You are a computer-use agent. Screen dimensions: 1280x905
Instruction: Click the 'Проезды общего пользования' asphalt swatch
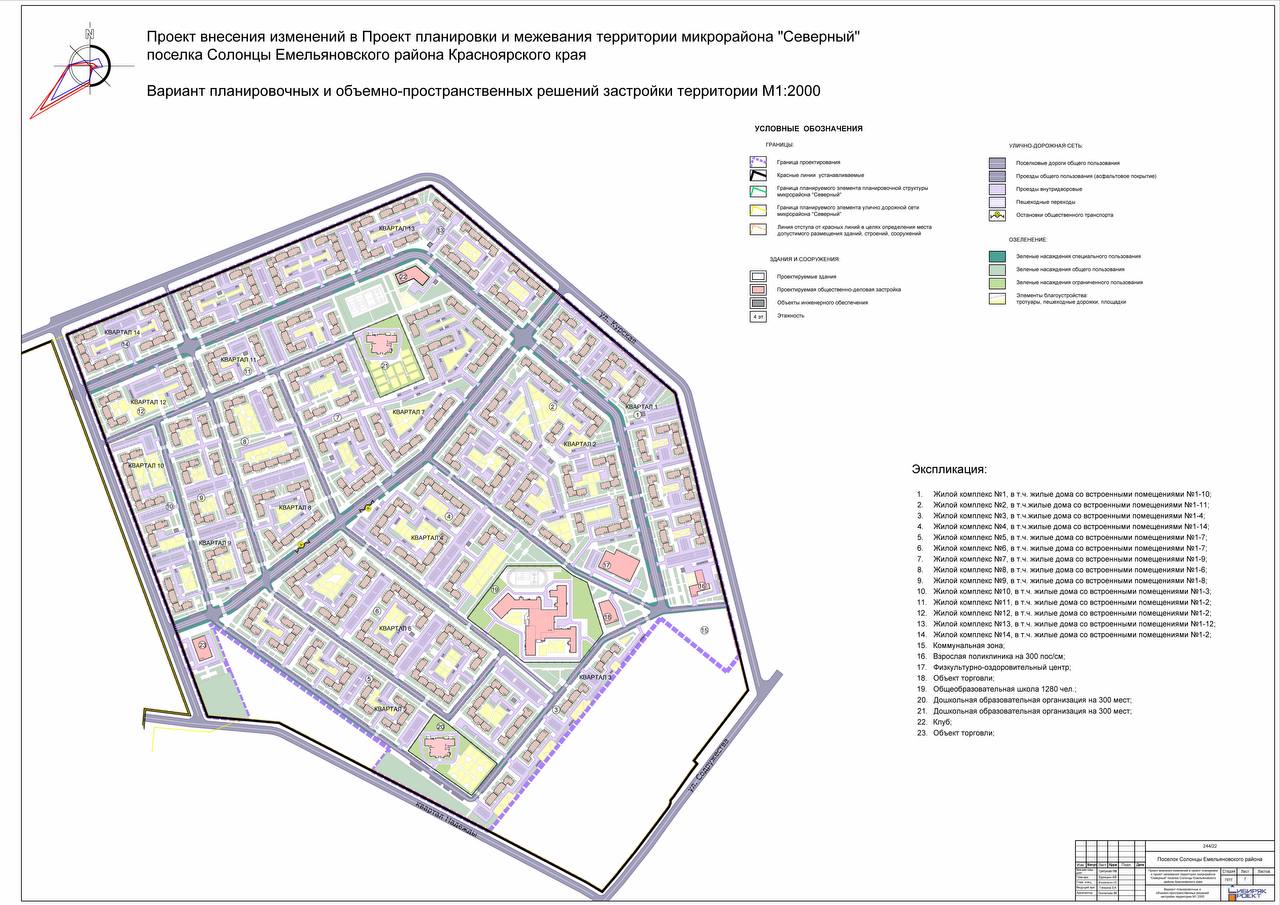point(997,175)
